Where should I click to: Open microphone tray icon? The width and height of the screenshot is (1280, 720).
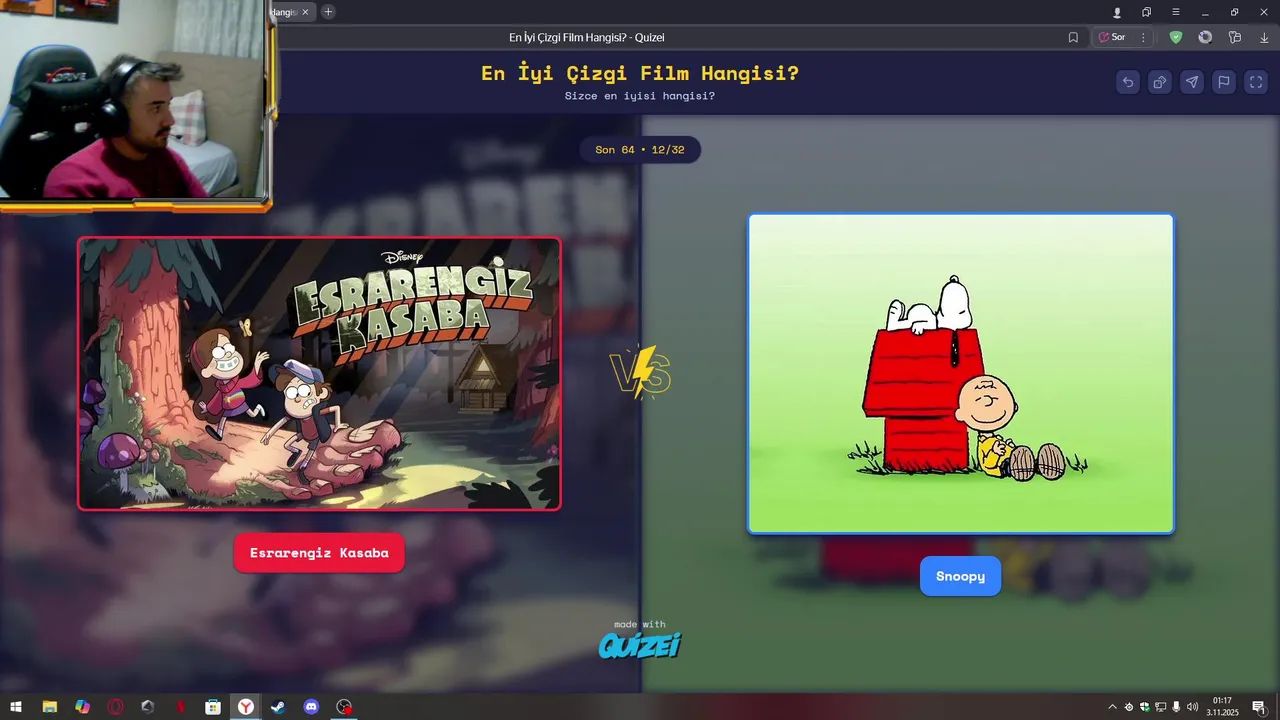pyautogui.click(x=1176, y=707)
